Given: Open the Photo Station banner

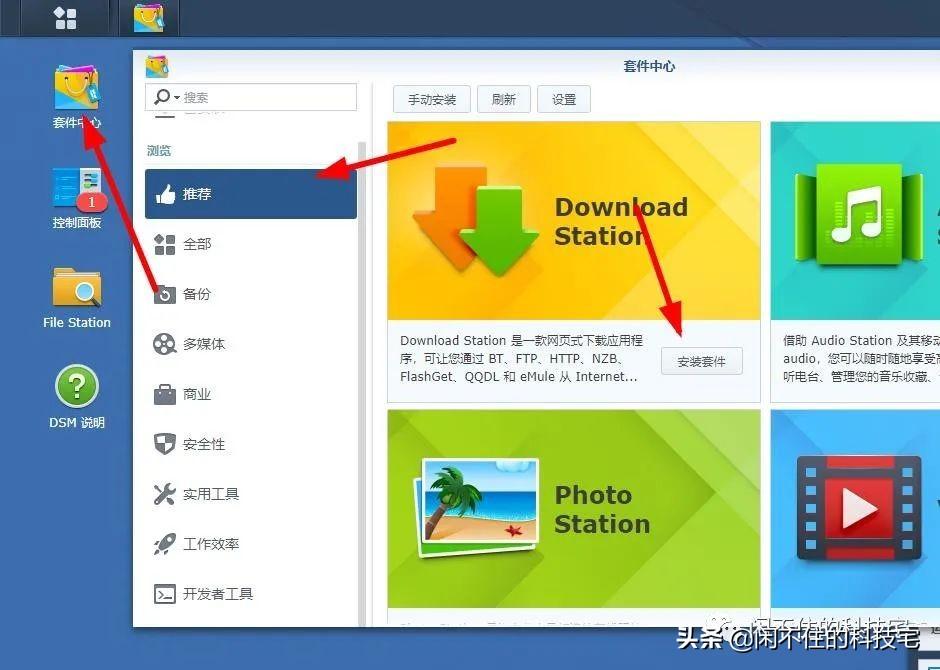Looking at the screenshot, I should [x=574, y=509].
